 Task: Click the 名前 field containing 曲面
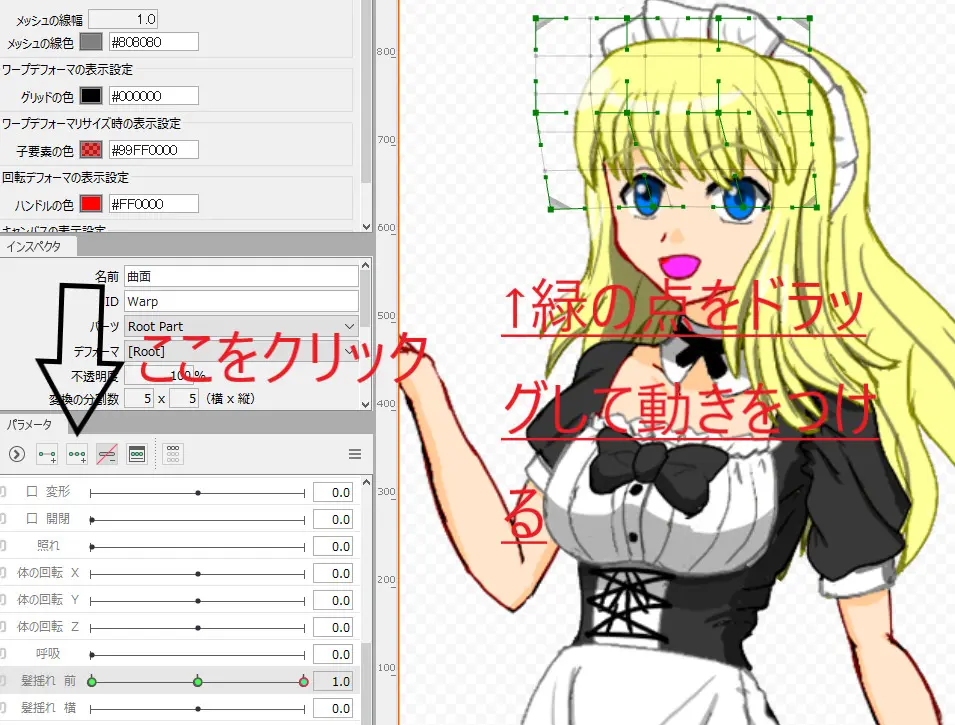click(x=240, y=276)
